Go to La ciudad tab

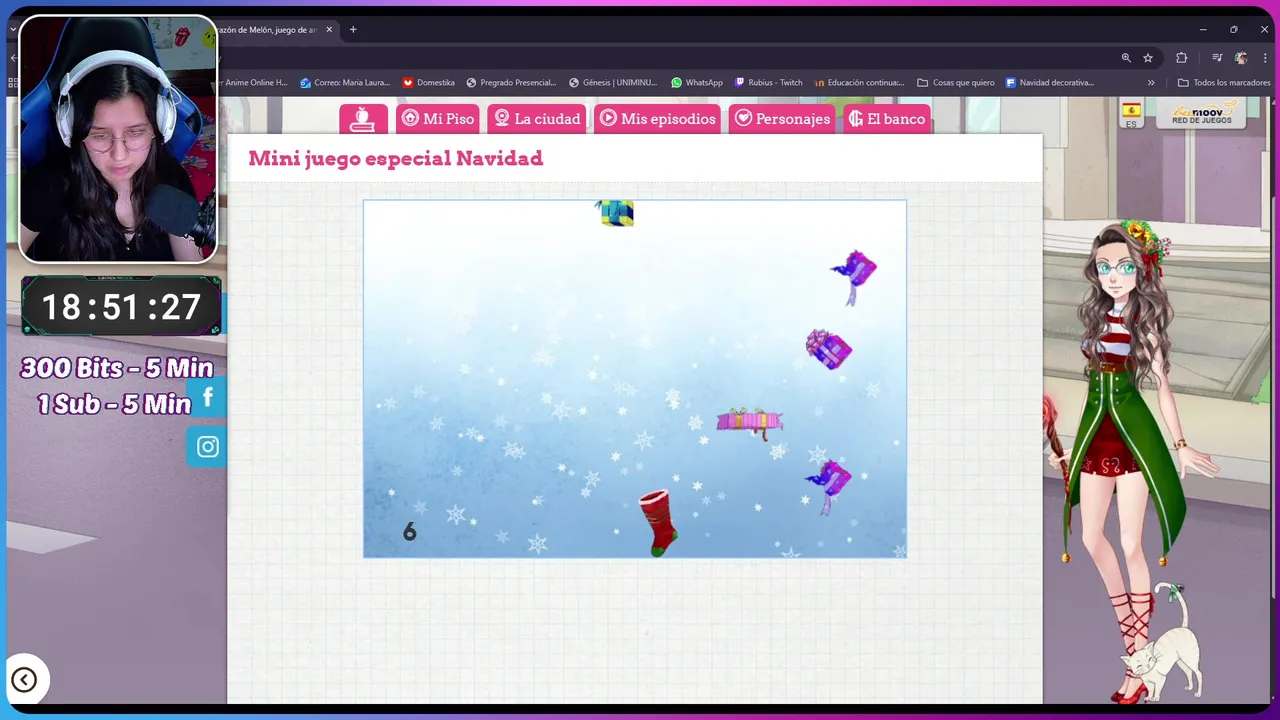(537, 119)
